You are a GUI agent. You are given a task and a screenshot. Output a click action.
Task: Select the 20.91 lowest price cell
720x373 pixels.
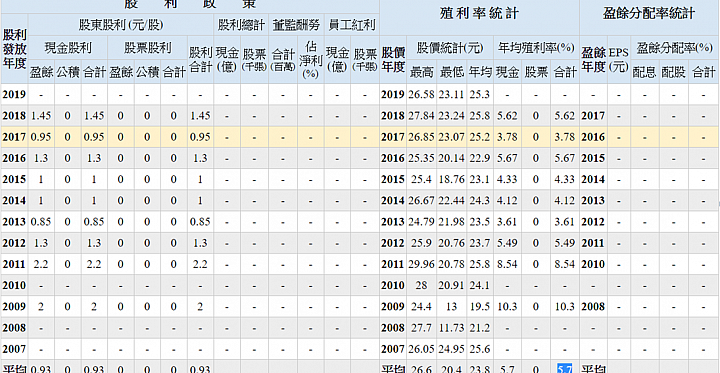click(x=451, y=285)
